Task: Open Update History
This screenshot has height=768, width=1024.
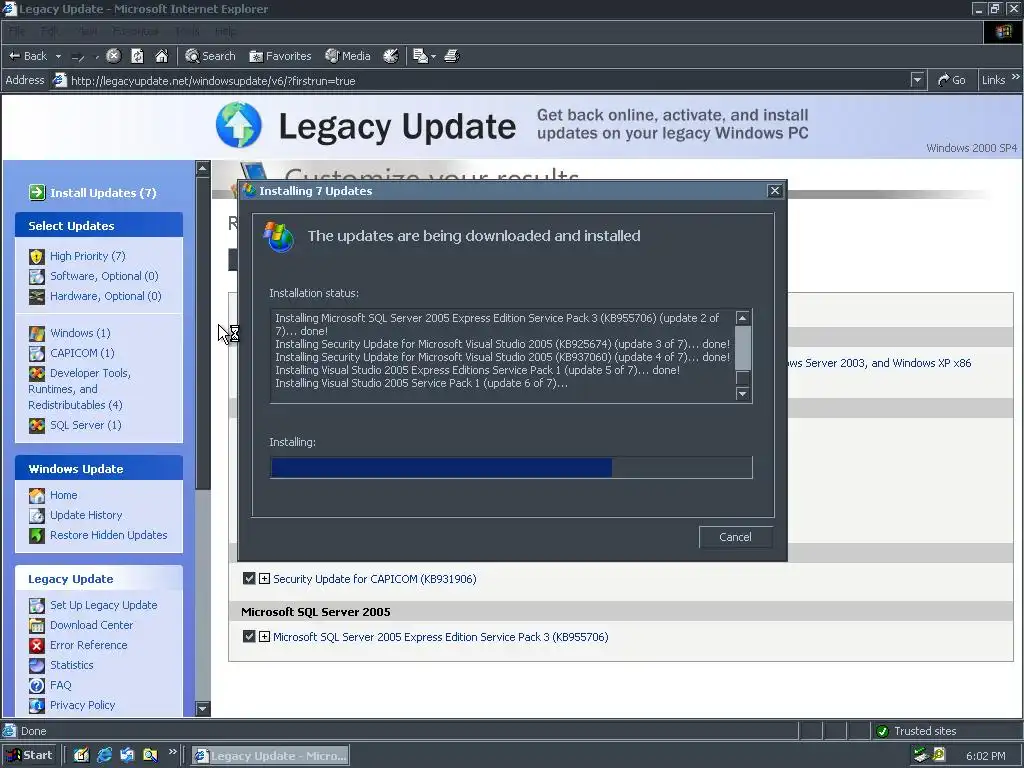Action: tap(86, 515)
